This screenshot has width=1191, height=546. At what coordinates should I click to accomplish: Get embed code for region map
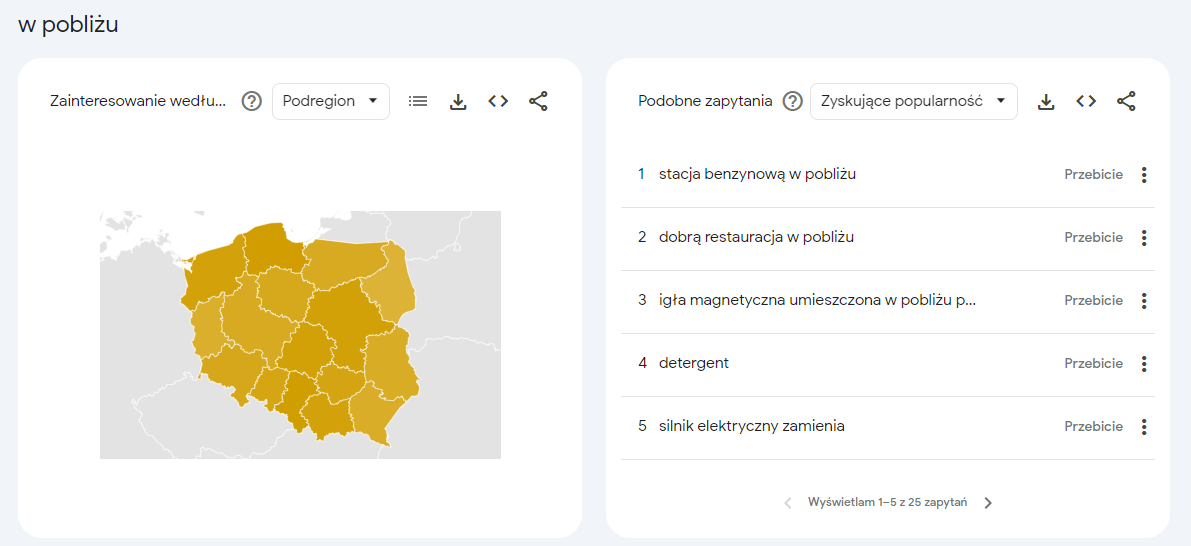[x=498, y=101]
